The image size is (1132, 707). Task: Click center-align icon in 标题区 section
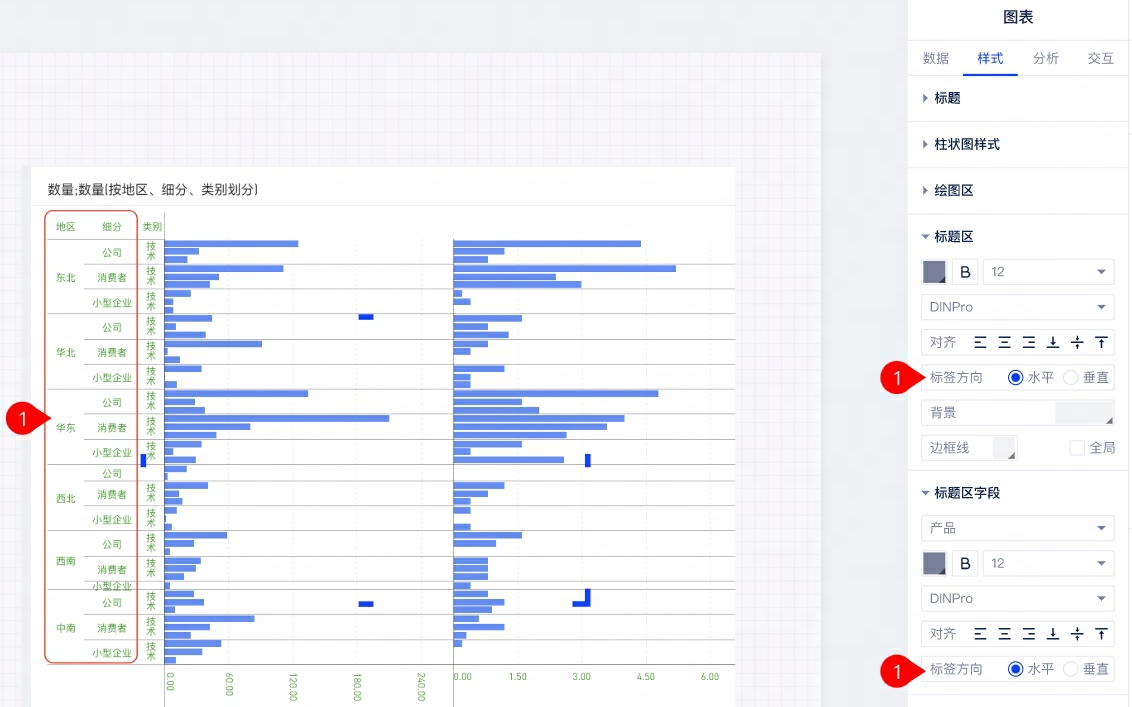1004,342
